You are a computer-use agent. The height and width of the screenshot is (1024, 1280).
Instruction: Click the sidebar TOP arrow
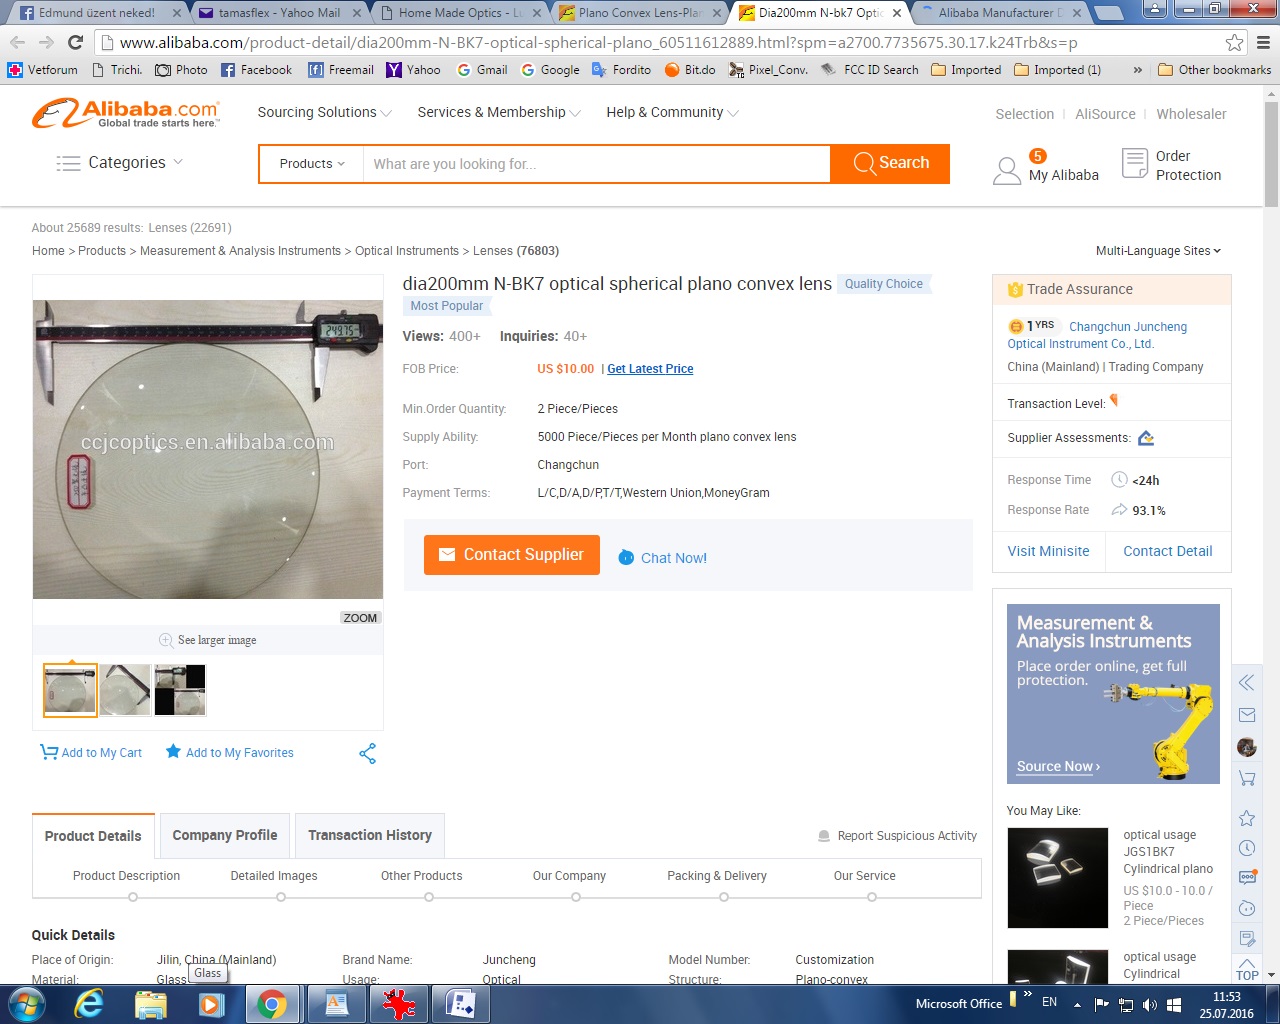click(x=1247, y=968)
